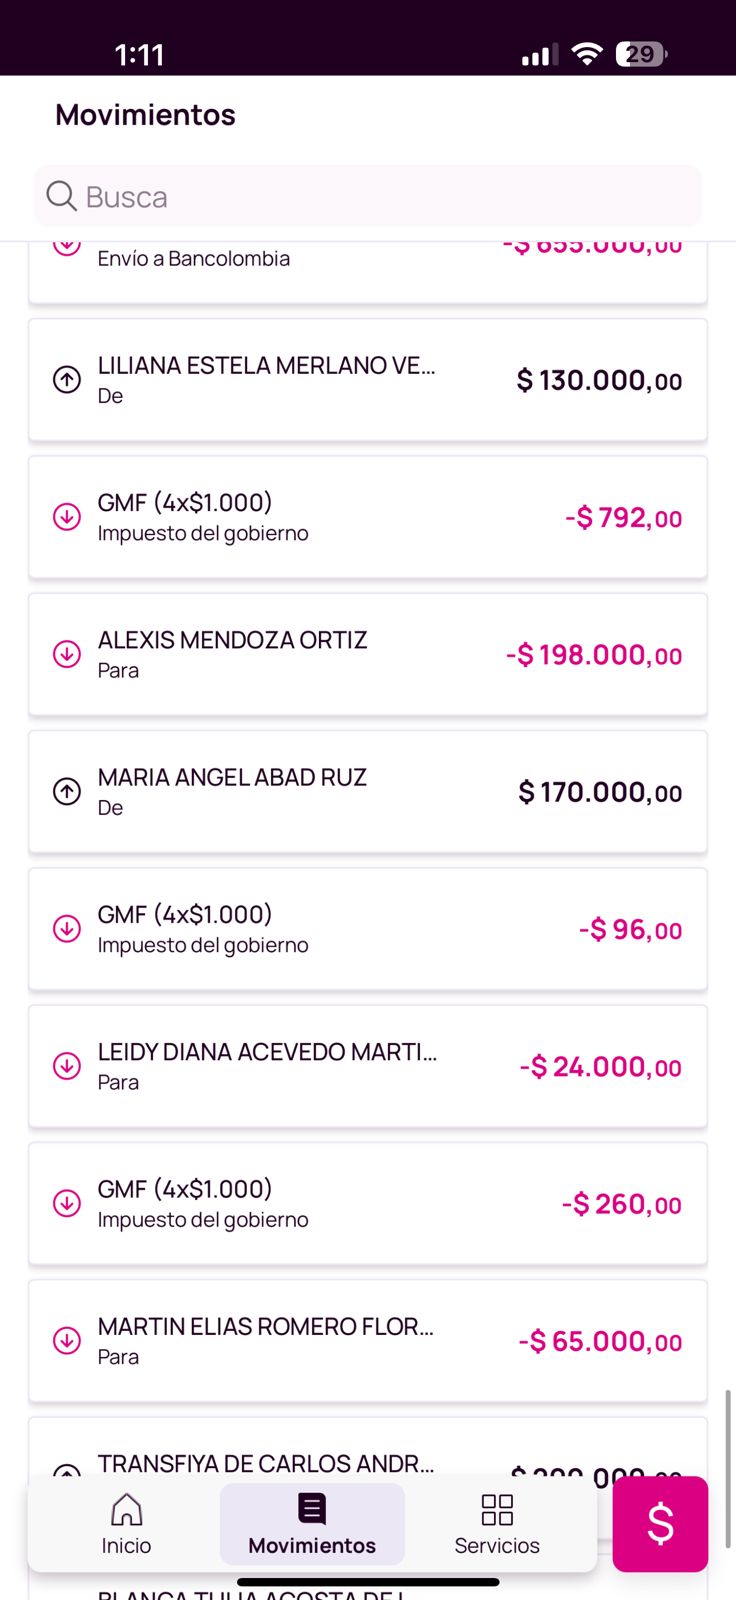Screen dimensions: 736x1600
Task: Tap the magnifying glass search icon
Action: click(61, 196)
